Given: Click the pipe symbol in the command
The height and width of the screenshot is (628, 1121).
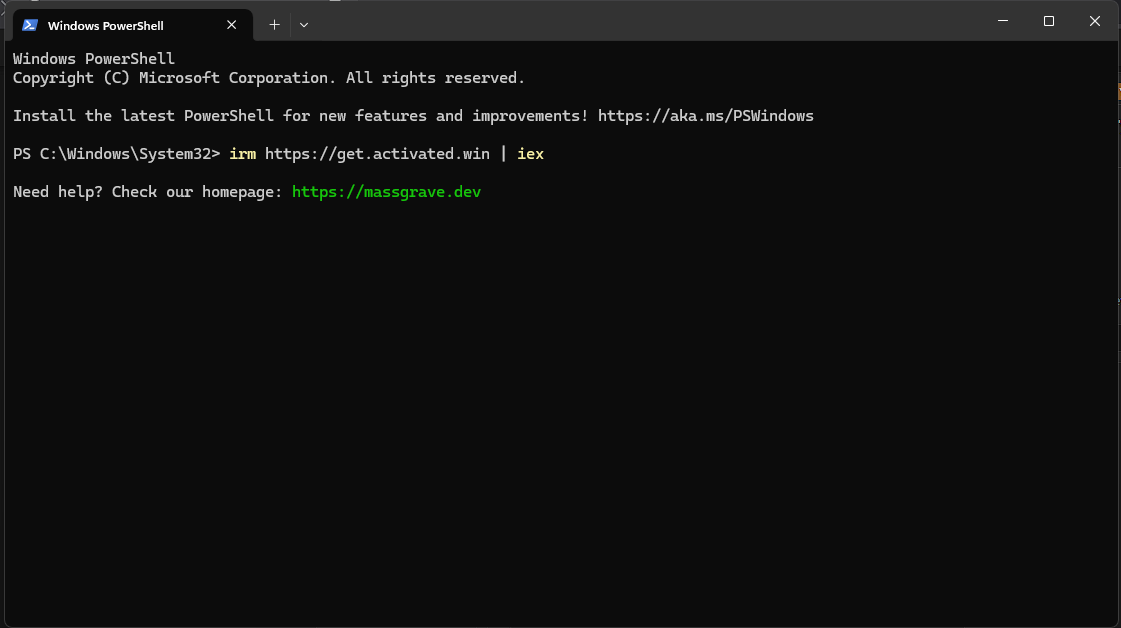Looking at the screenshot, I should tap(503, 154).
